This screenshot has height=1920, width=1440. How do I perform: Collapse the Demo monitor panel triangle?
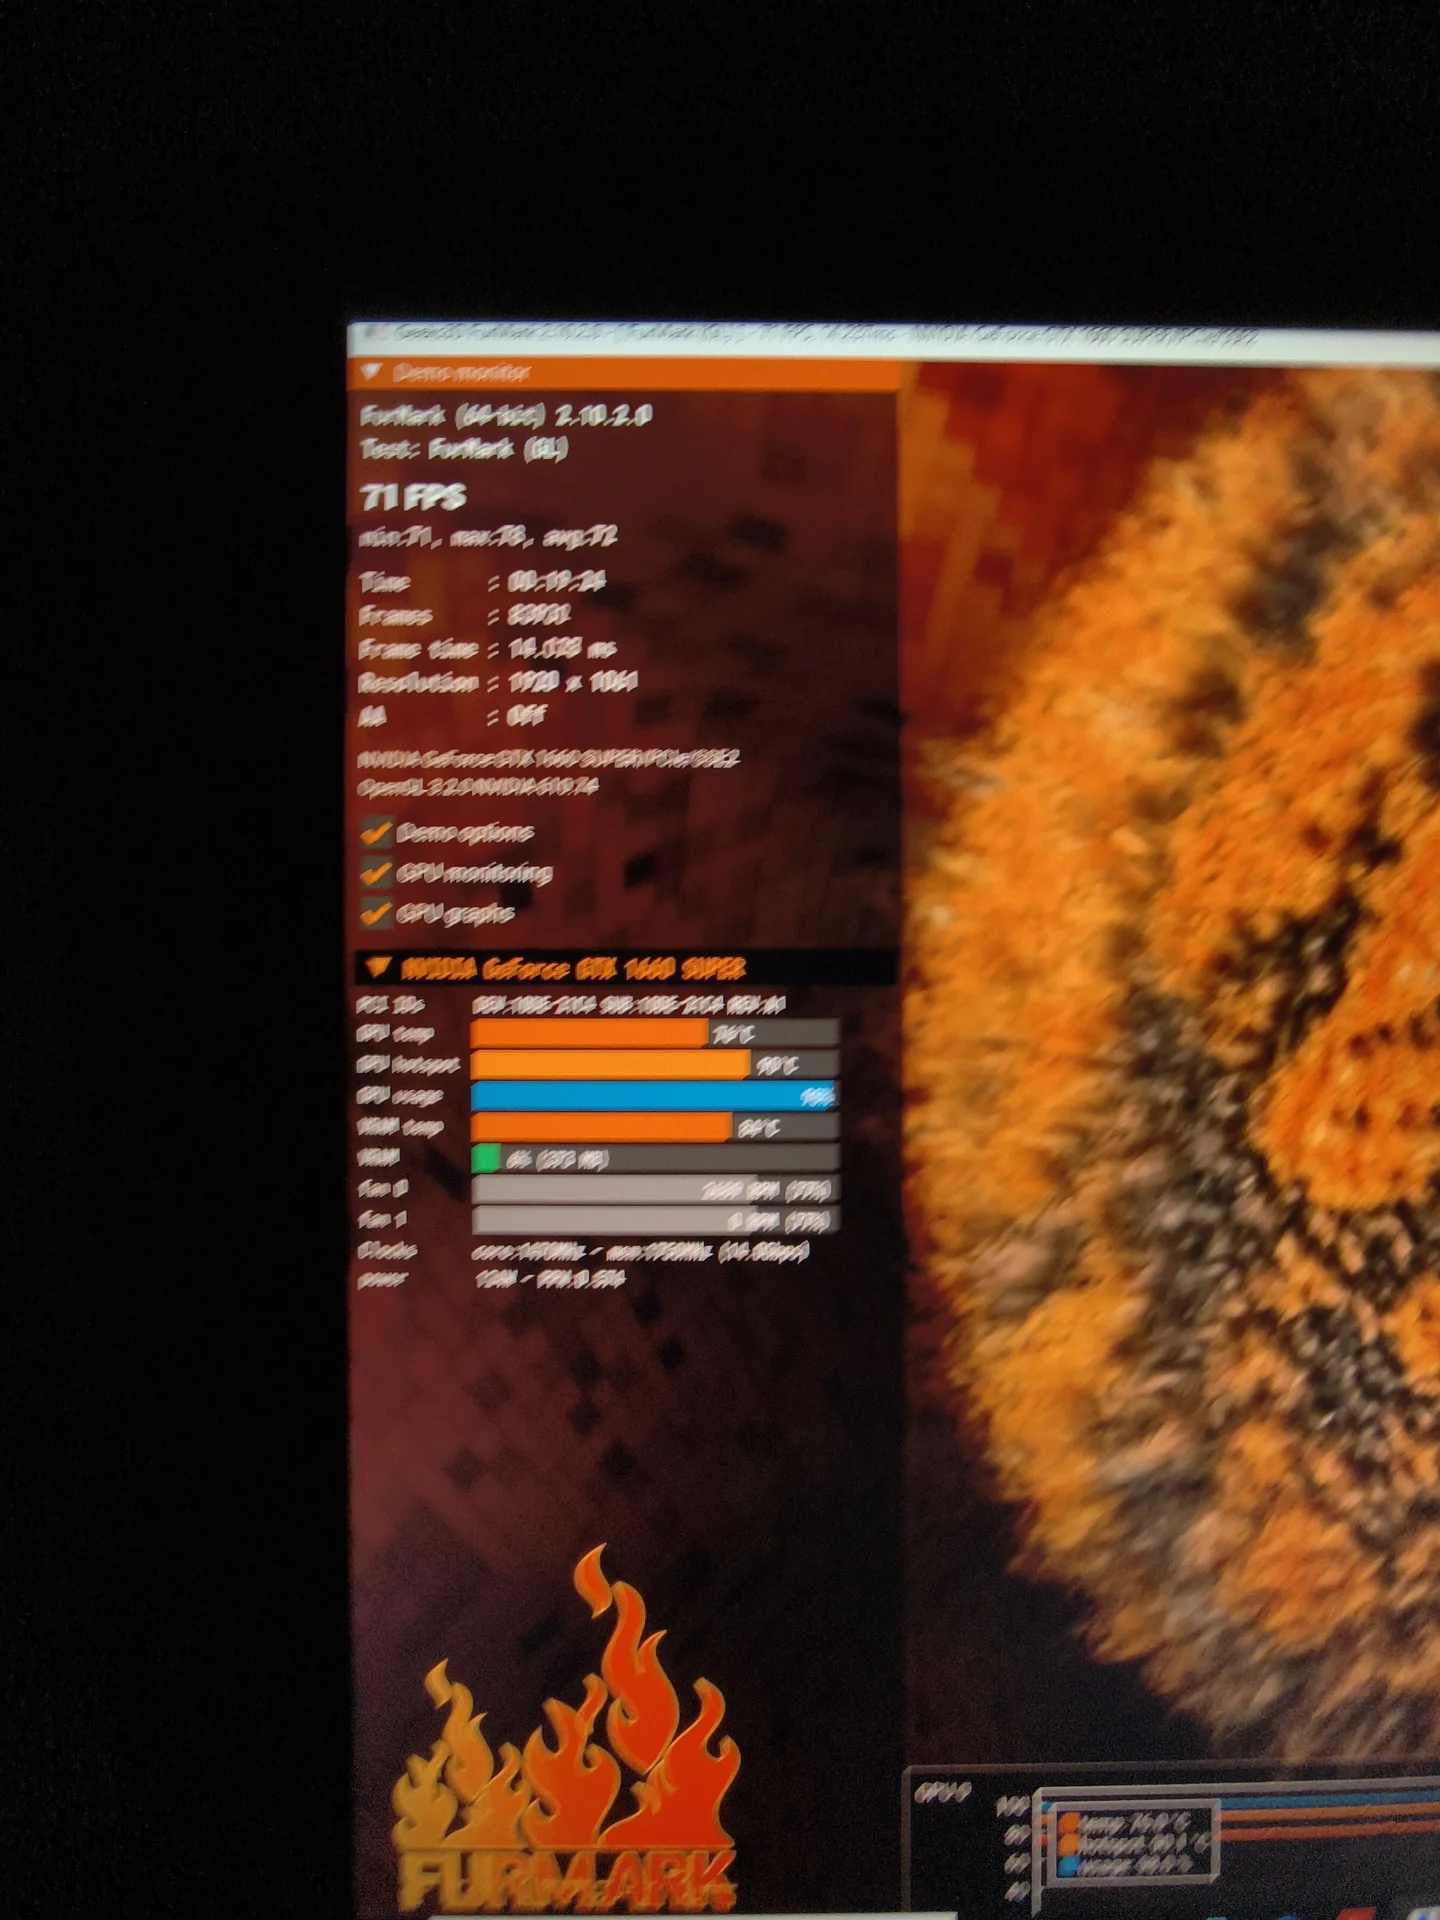[x=372, y=372]
